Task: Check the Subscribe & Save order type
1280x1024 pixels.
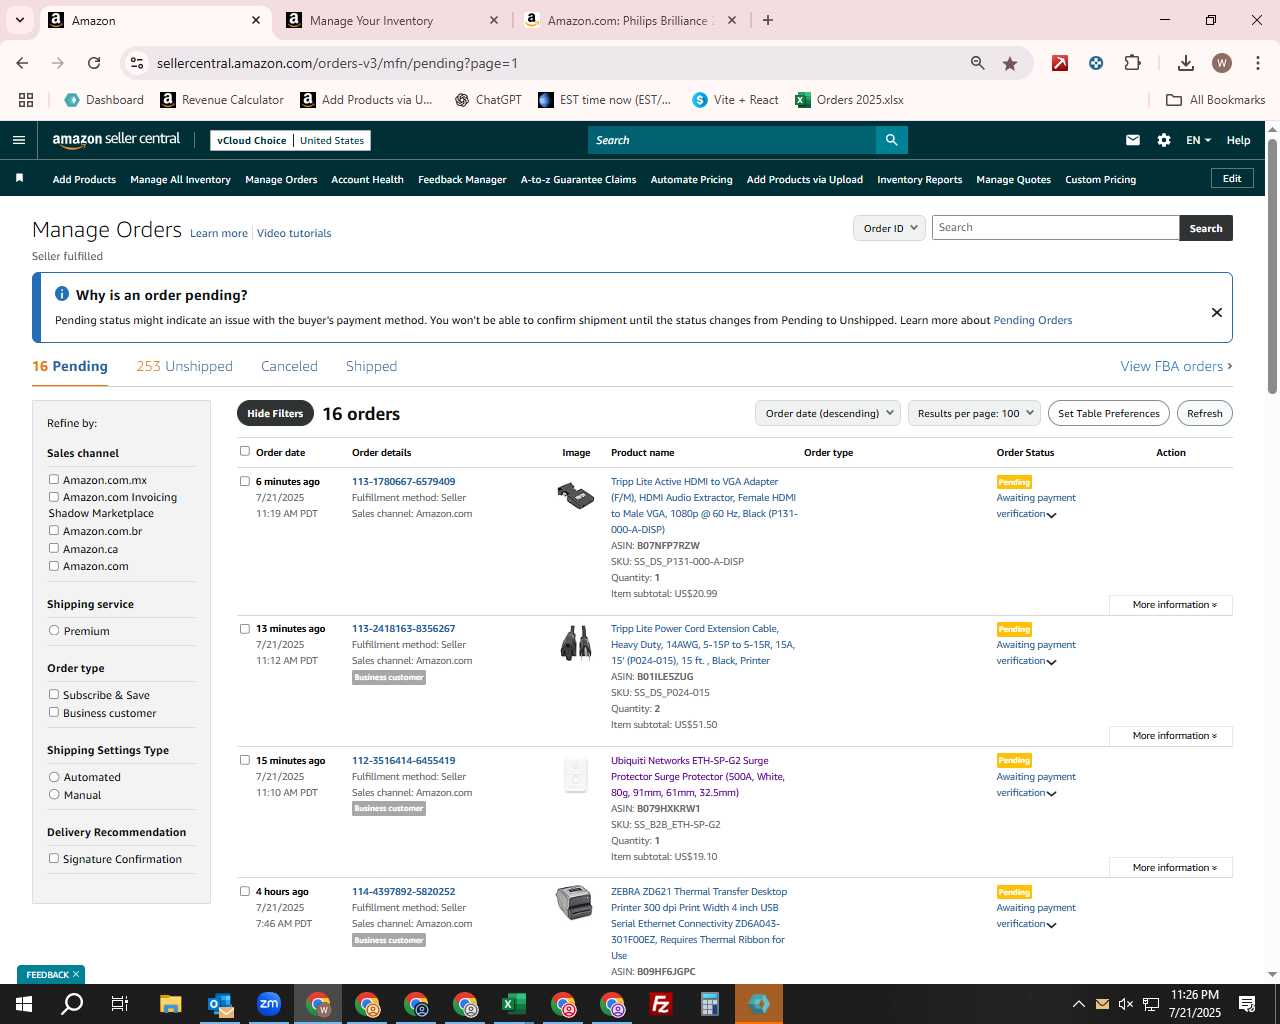Action: [54, 694]
